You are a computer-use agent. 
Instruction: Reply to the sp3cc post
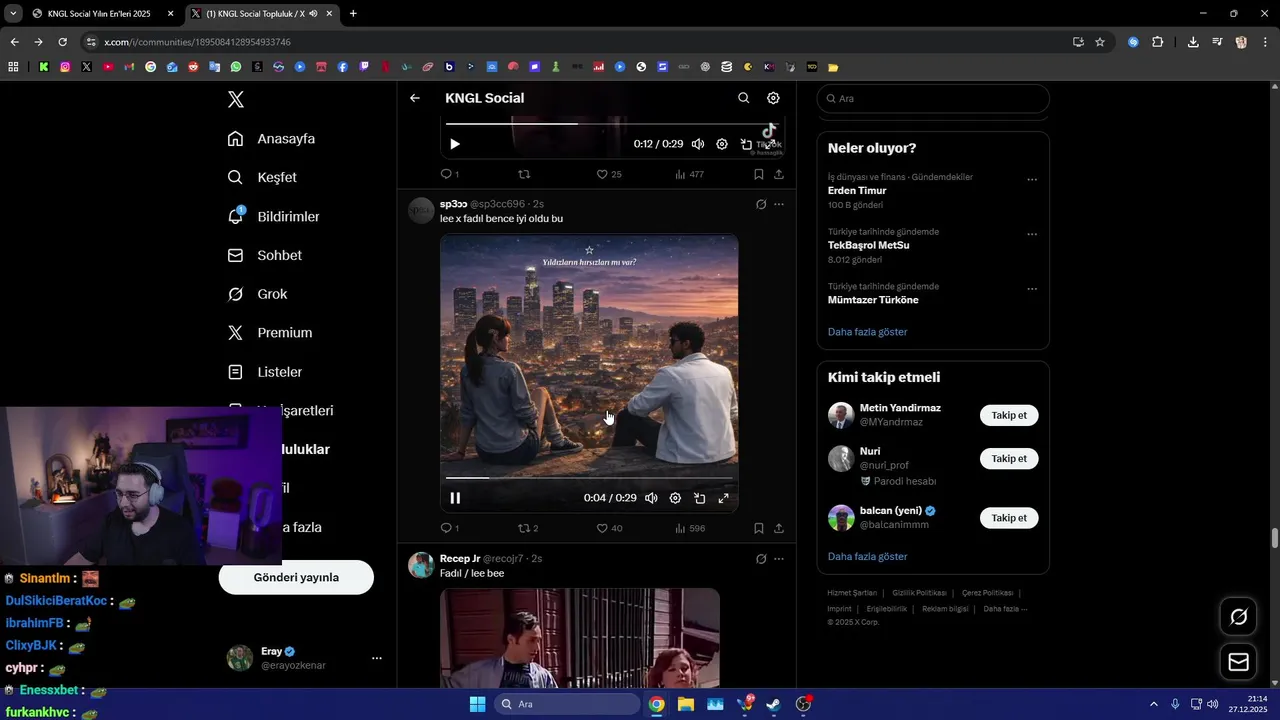[x=450, y=528]
